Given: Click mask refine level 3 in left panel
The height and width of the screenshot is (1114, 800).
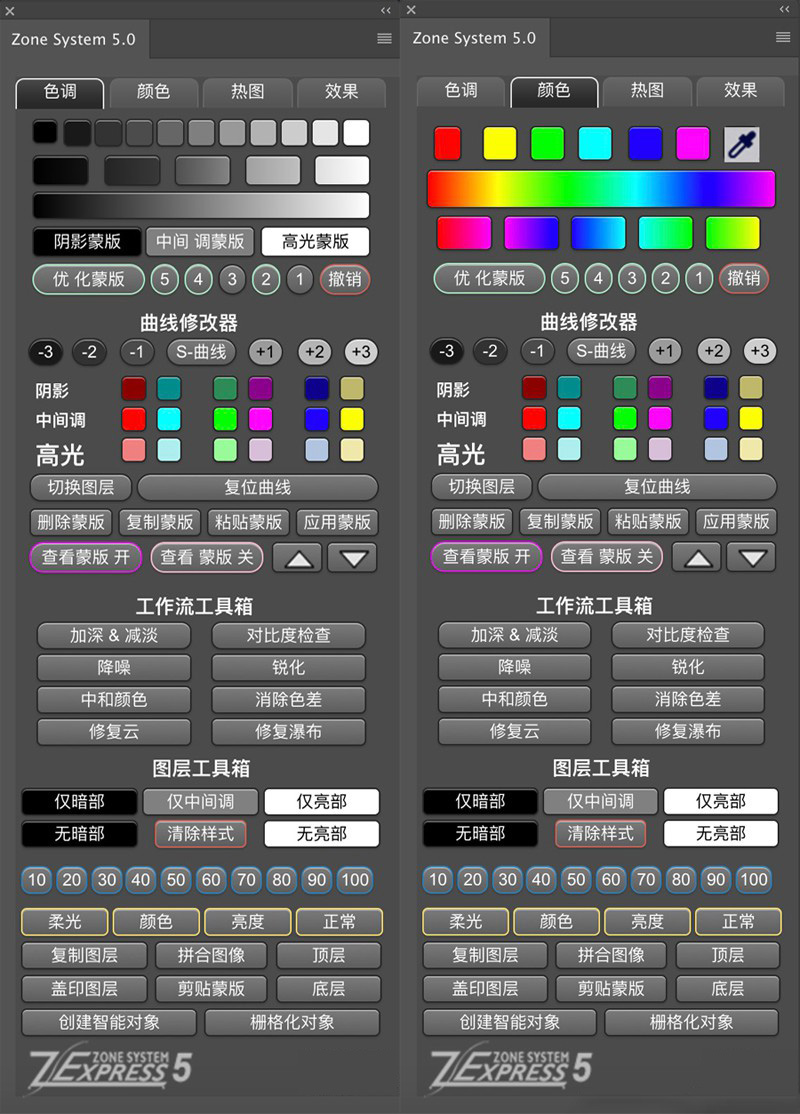Looking at the screenshot, I should (232, 279).
